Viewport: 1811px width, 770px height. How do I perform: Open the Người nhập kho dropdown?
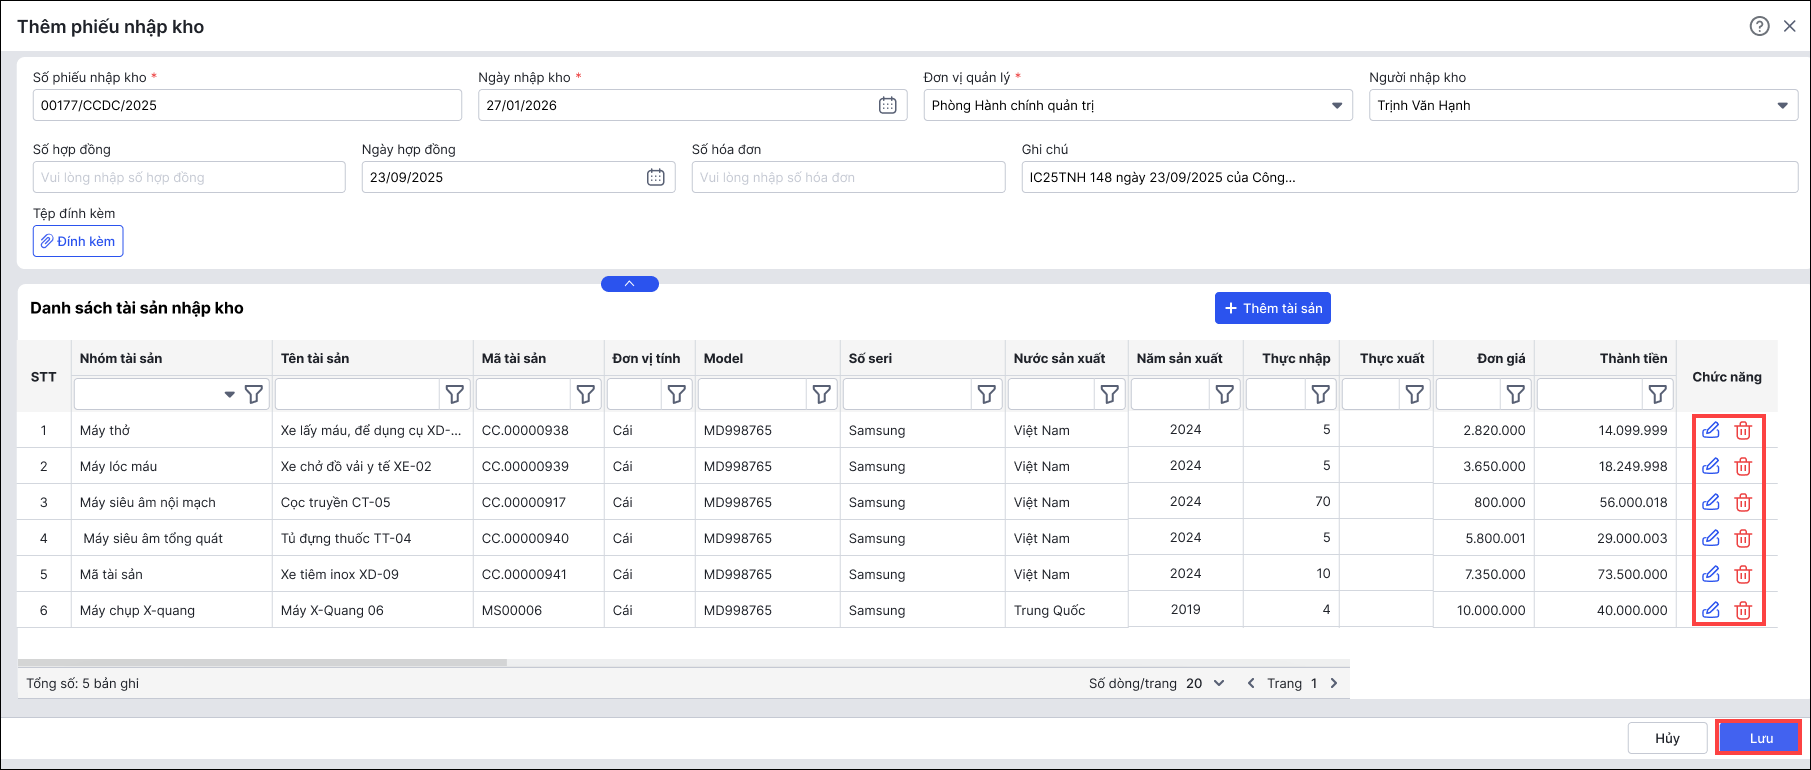(x=1782, y=105)
